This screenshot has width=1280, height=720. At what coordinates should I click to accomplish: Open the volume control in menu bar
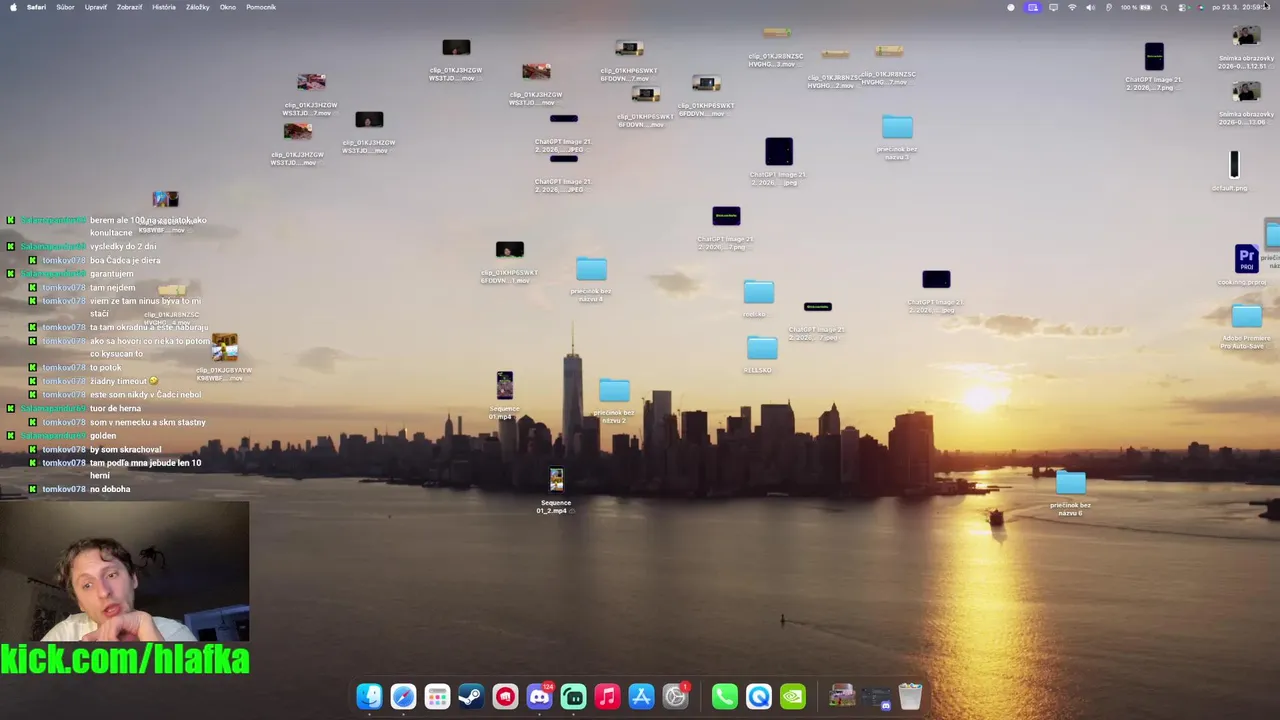pyautogui.click(x=1090, y=7)
